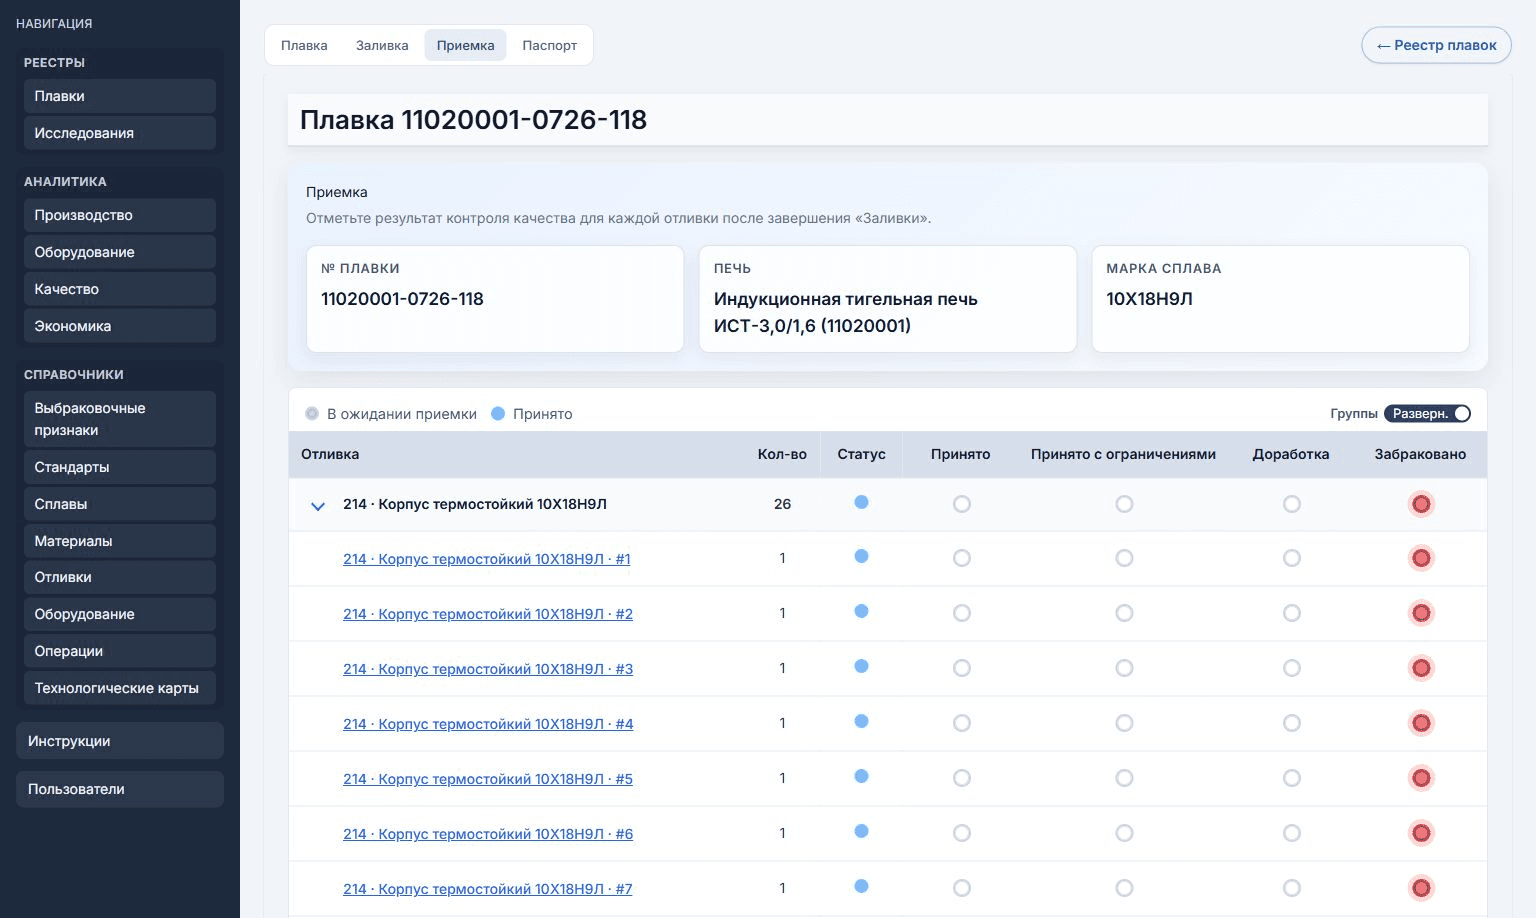Click the red Забраковано radio for casting #7
Viewport: 1536px width, 918px height.
pos(1421,888)
